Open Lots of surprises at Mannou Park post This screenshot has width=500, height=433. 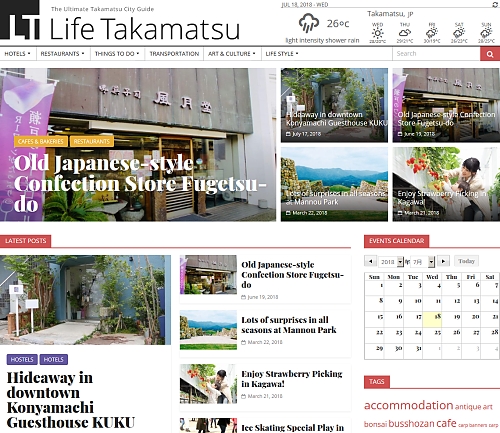(x=289, y=325)
